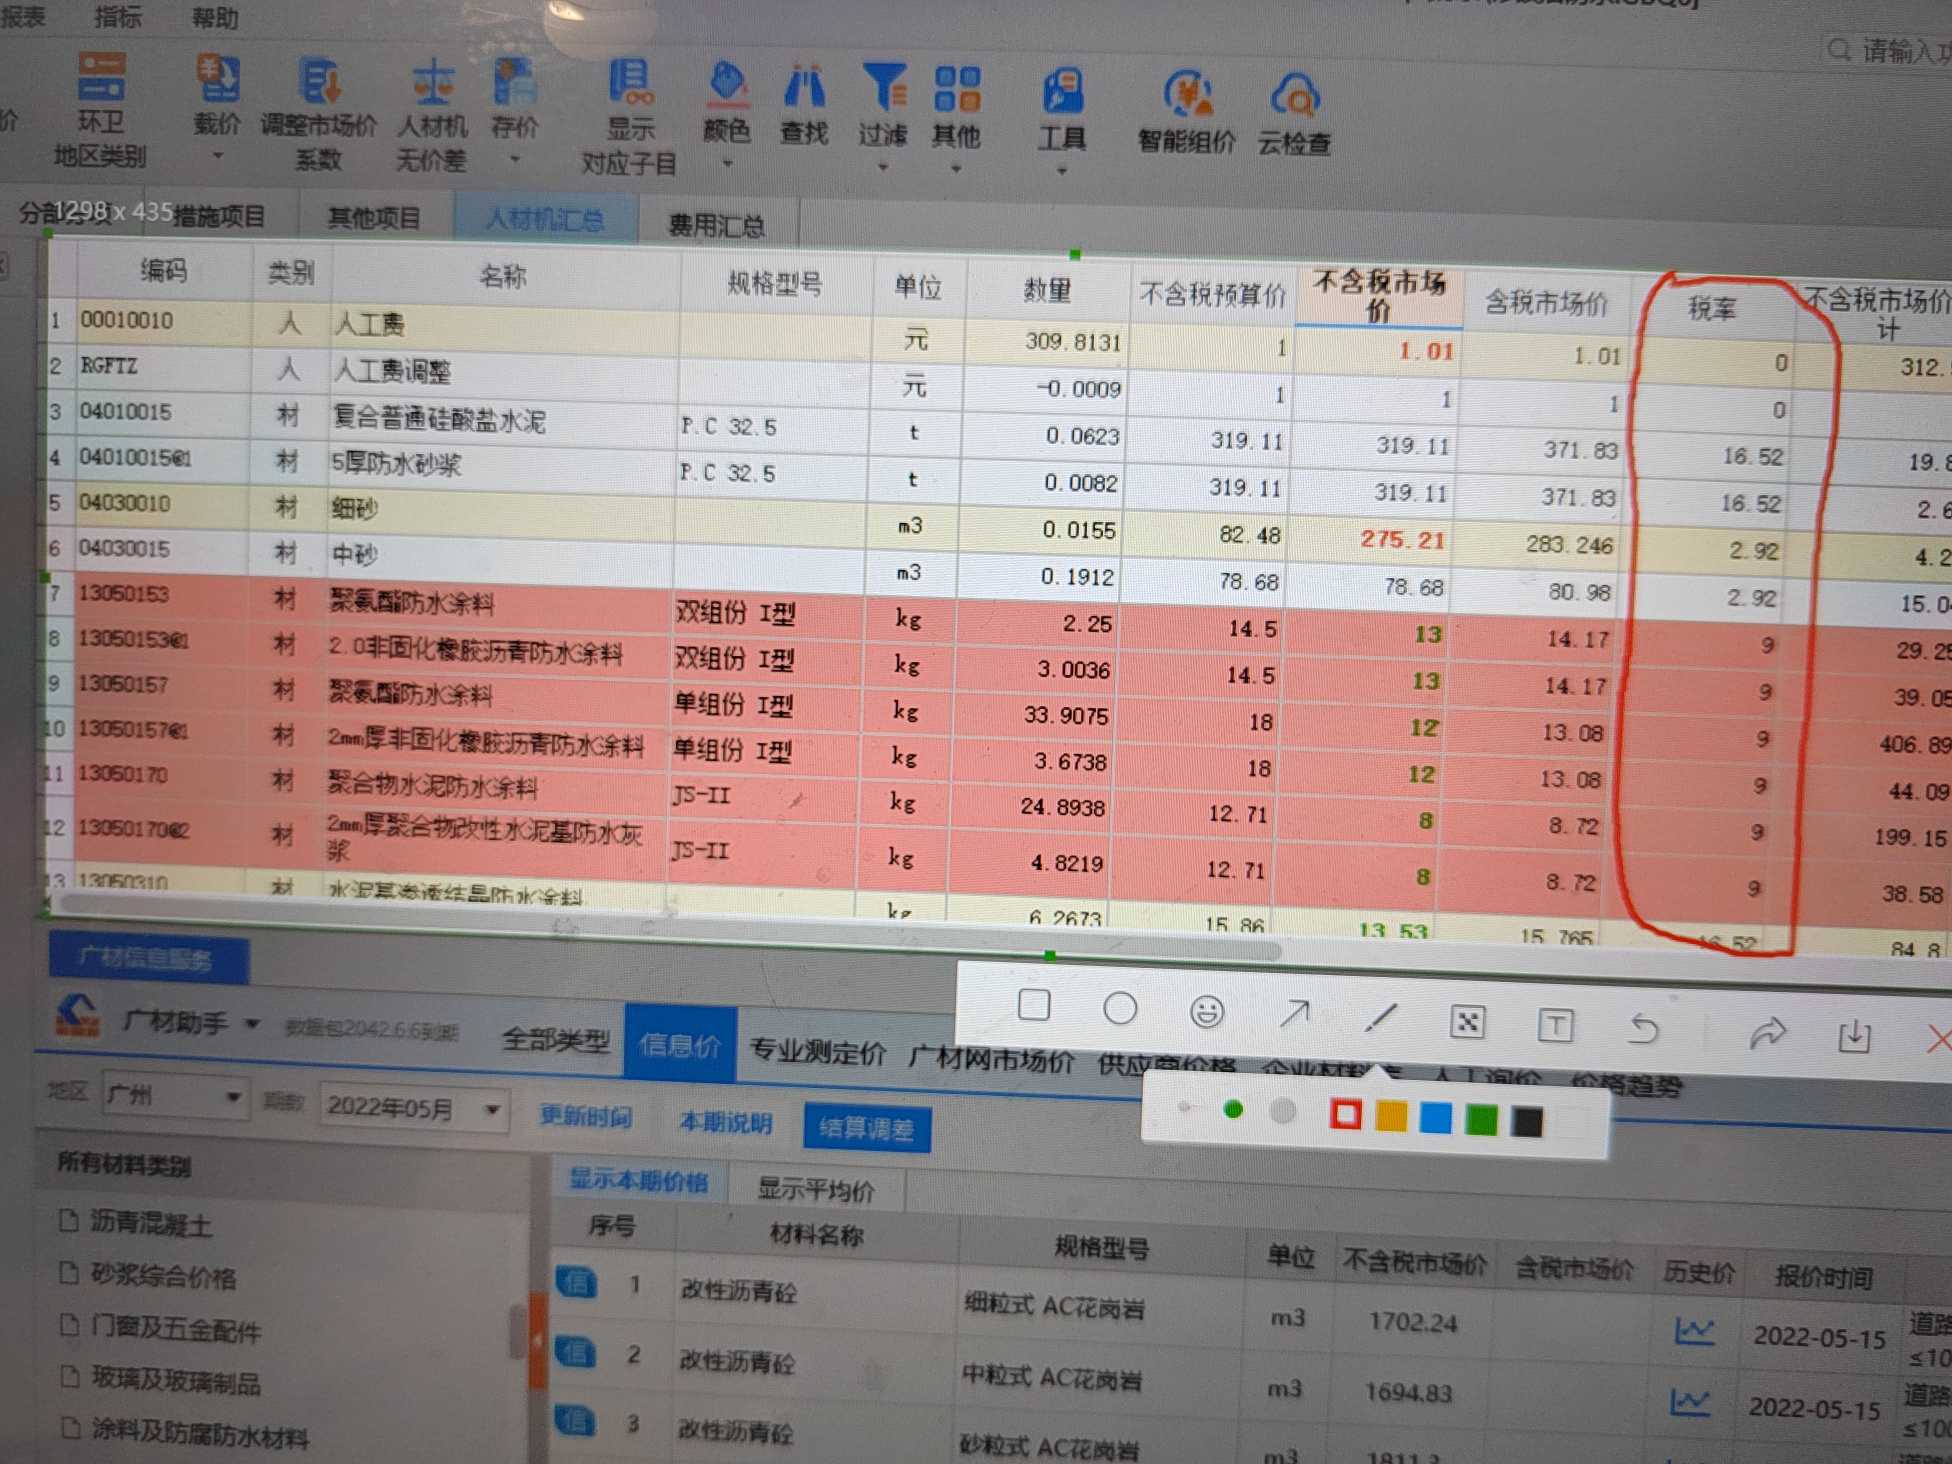
Task: Click the 请输入 search field
Action: 1886,50
